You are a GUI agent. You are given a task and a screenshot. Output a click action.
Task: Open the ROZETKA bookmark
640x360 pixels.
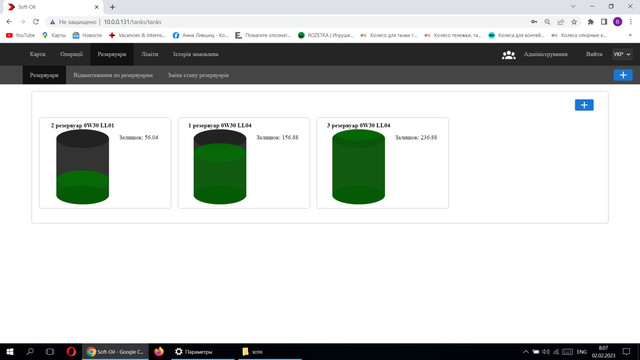click(x=326, y=36)
